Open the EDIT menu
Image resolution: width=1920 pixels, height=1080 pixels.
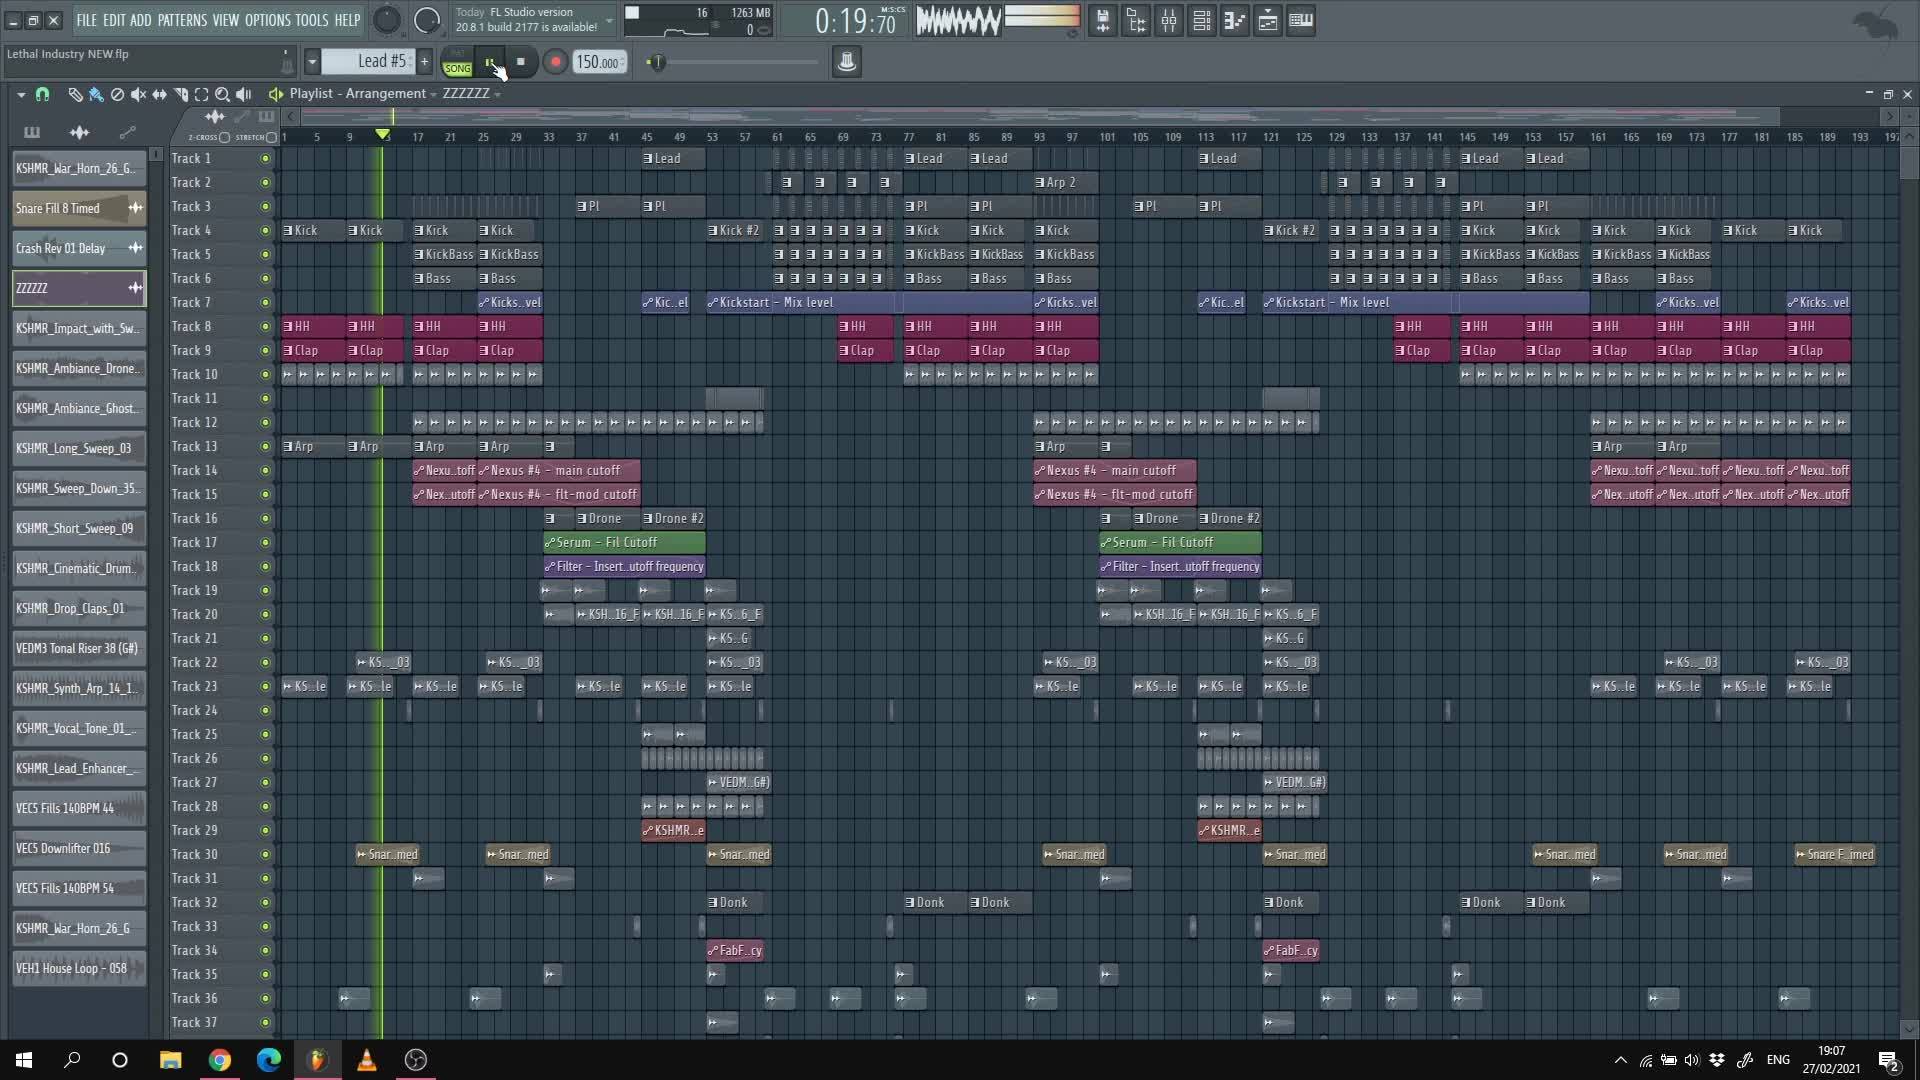click(114, 20)
